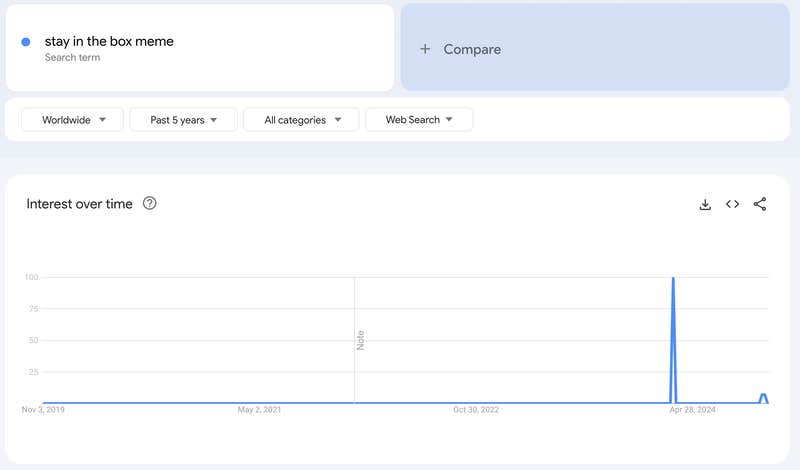Click the Nov 3, 2019 axis label
This screenshot has height=470, width=800.
pos(43,410)
